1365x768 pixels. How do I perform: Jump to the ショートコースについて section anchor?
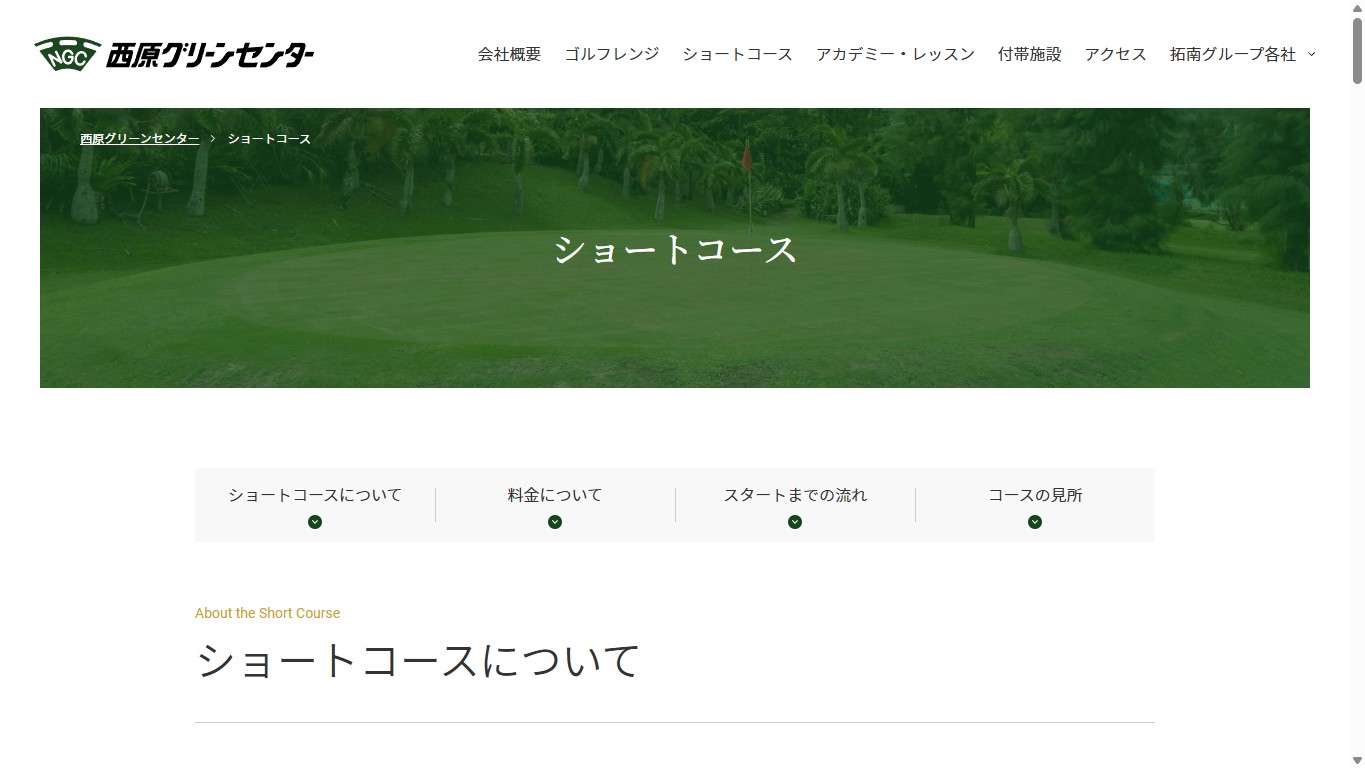(x=315, y=505)
